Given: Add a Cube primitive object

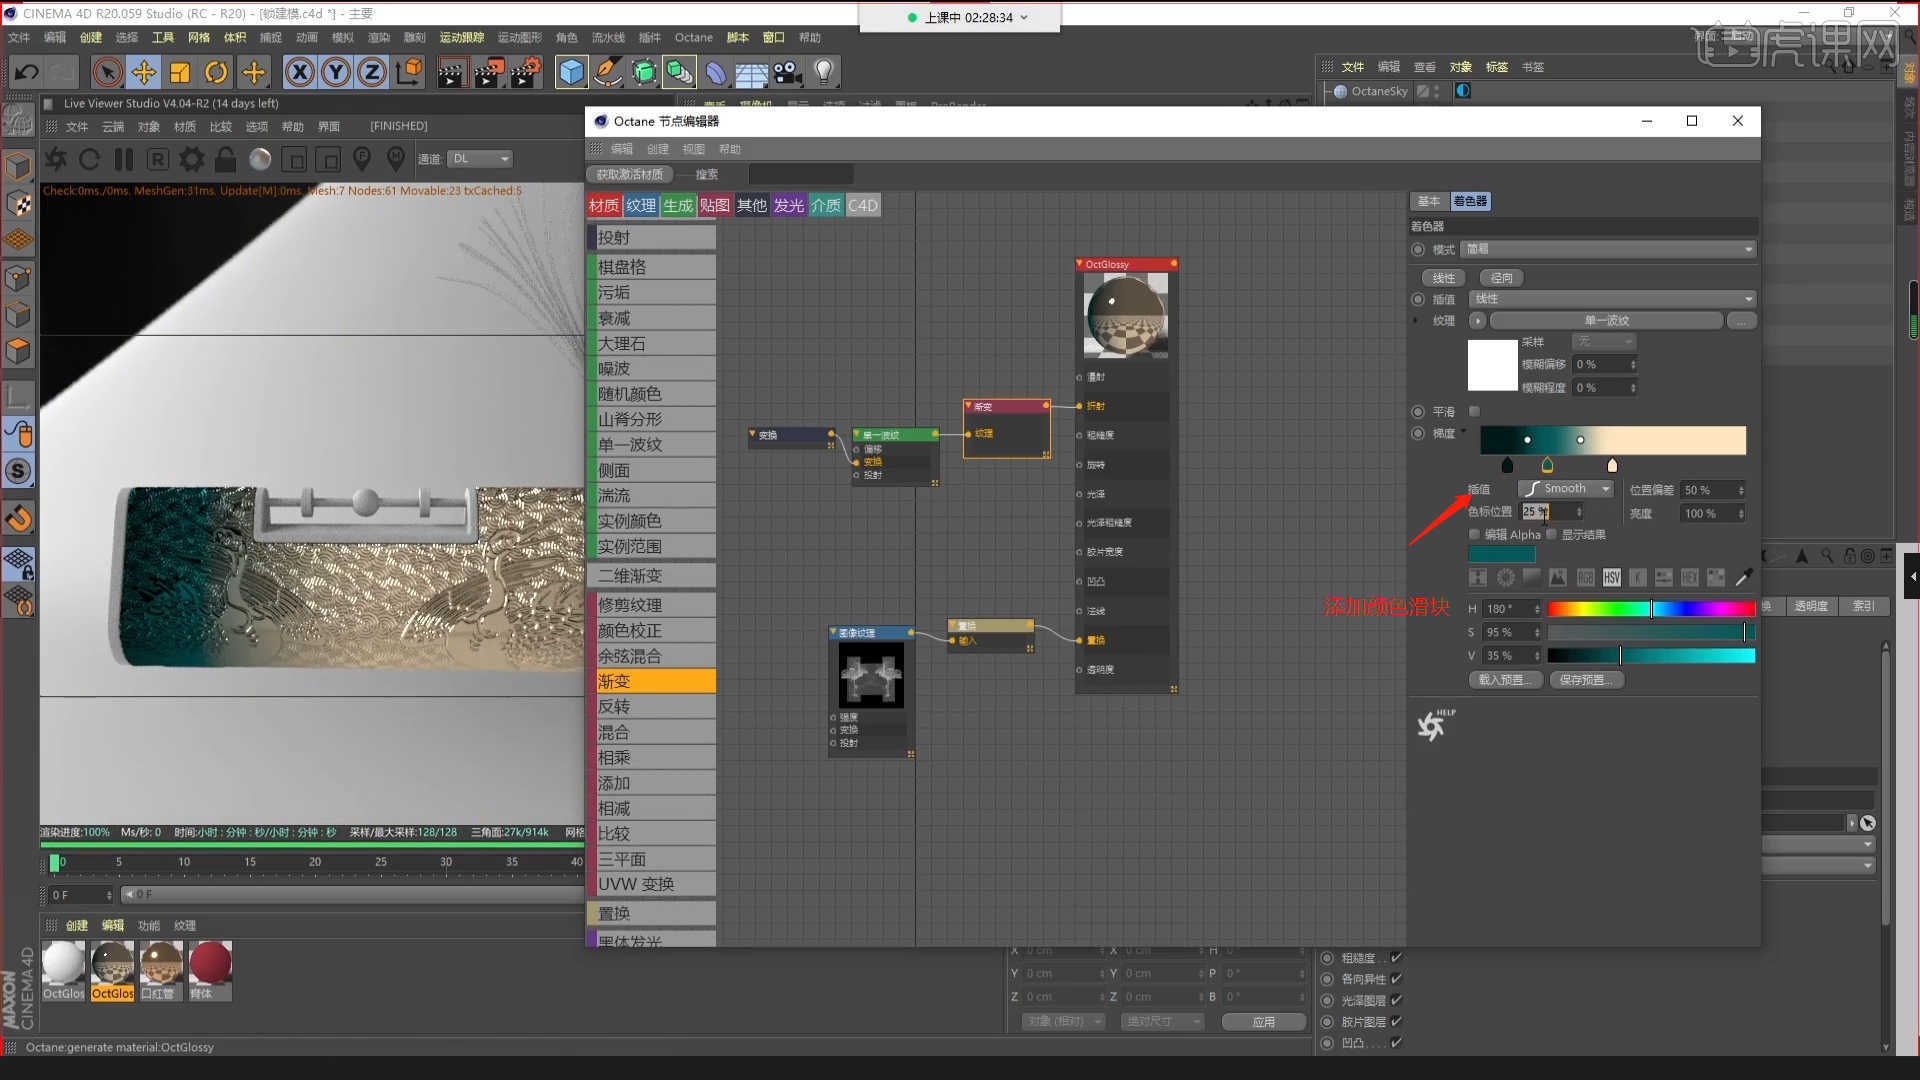Looking at the screenshot, I should pos(571,72).
